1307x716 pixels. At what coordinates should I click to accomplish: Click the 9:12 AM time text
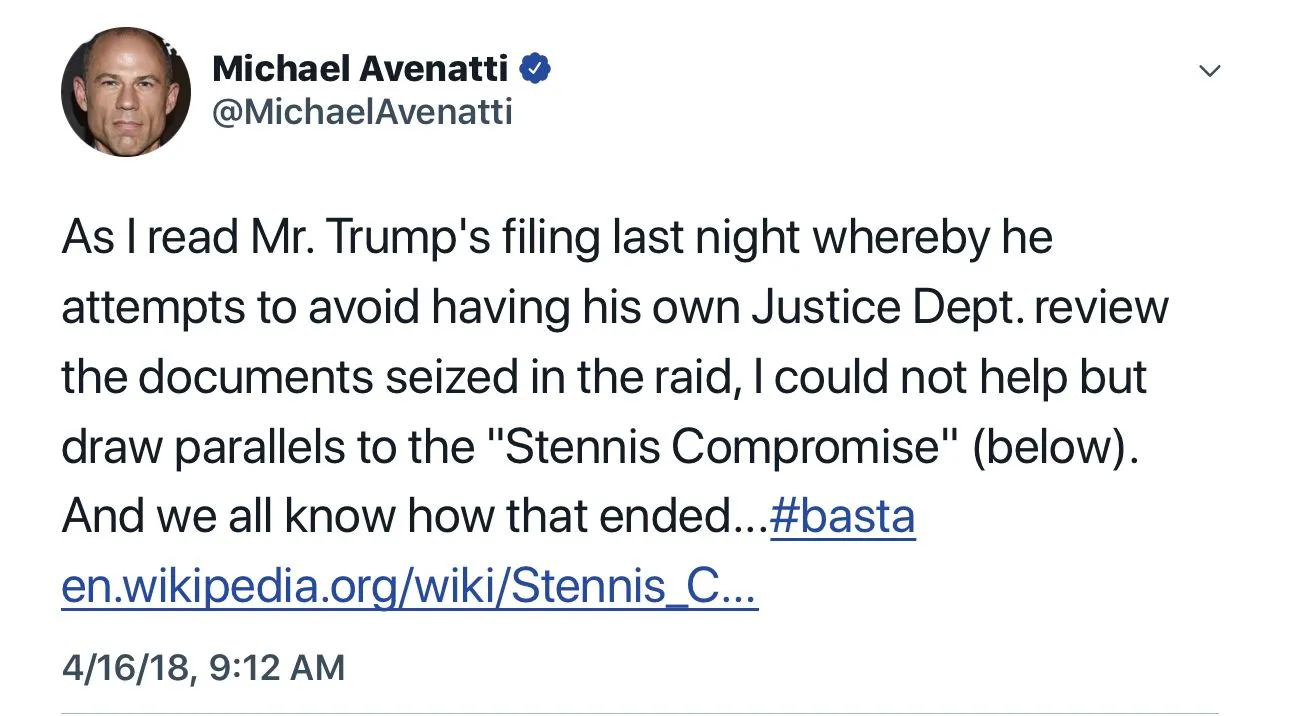(x=276, y=667)
